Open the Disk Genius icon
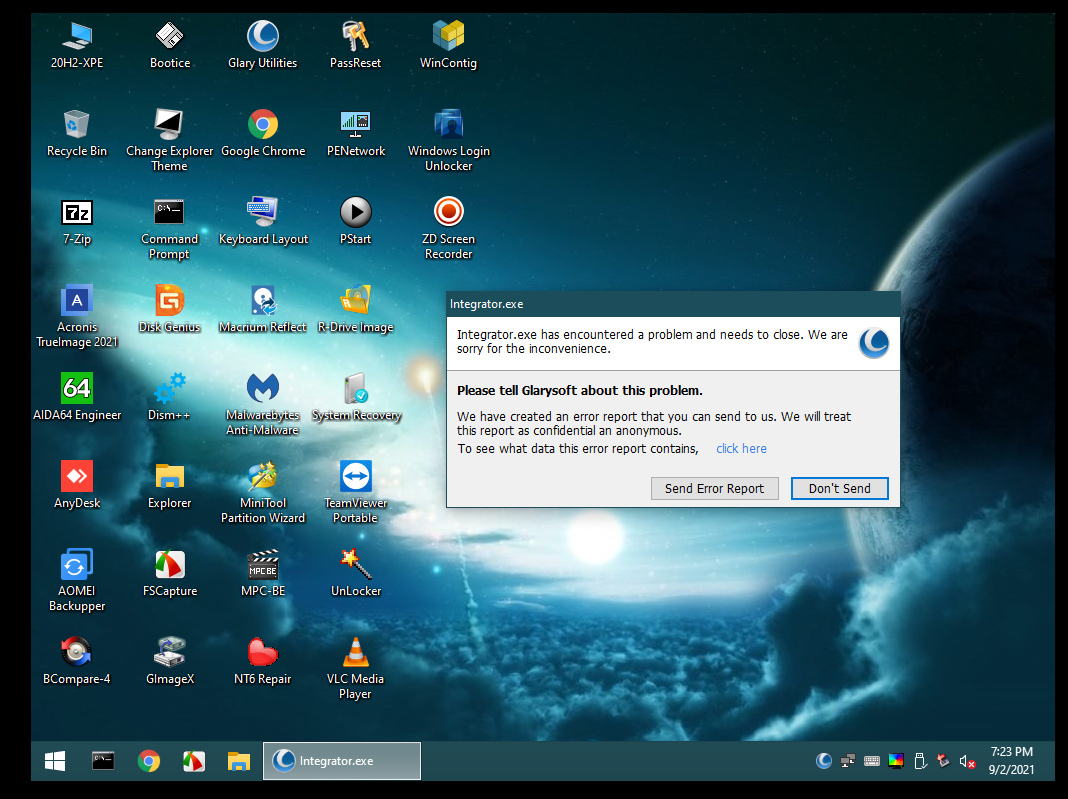The width and height of the screenshot is (1068, 799). [170, 309]
